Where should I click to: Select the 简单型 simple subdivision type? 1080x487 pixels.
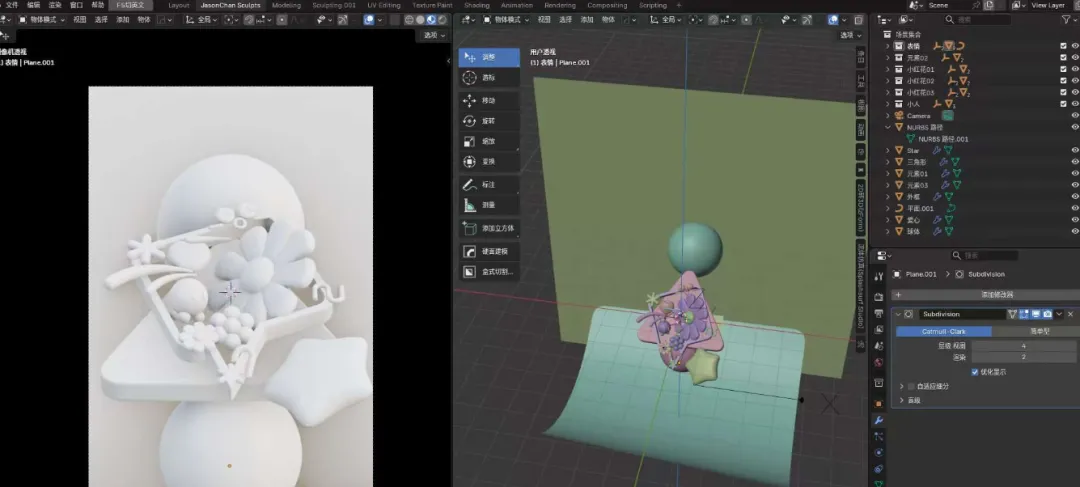pos(1034,331)
